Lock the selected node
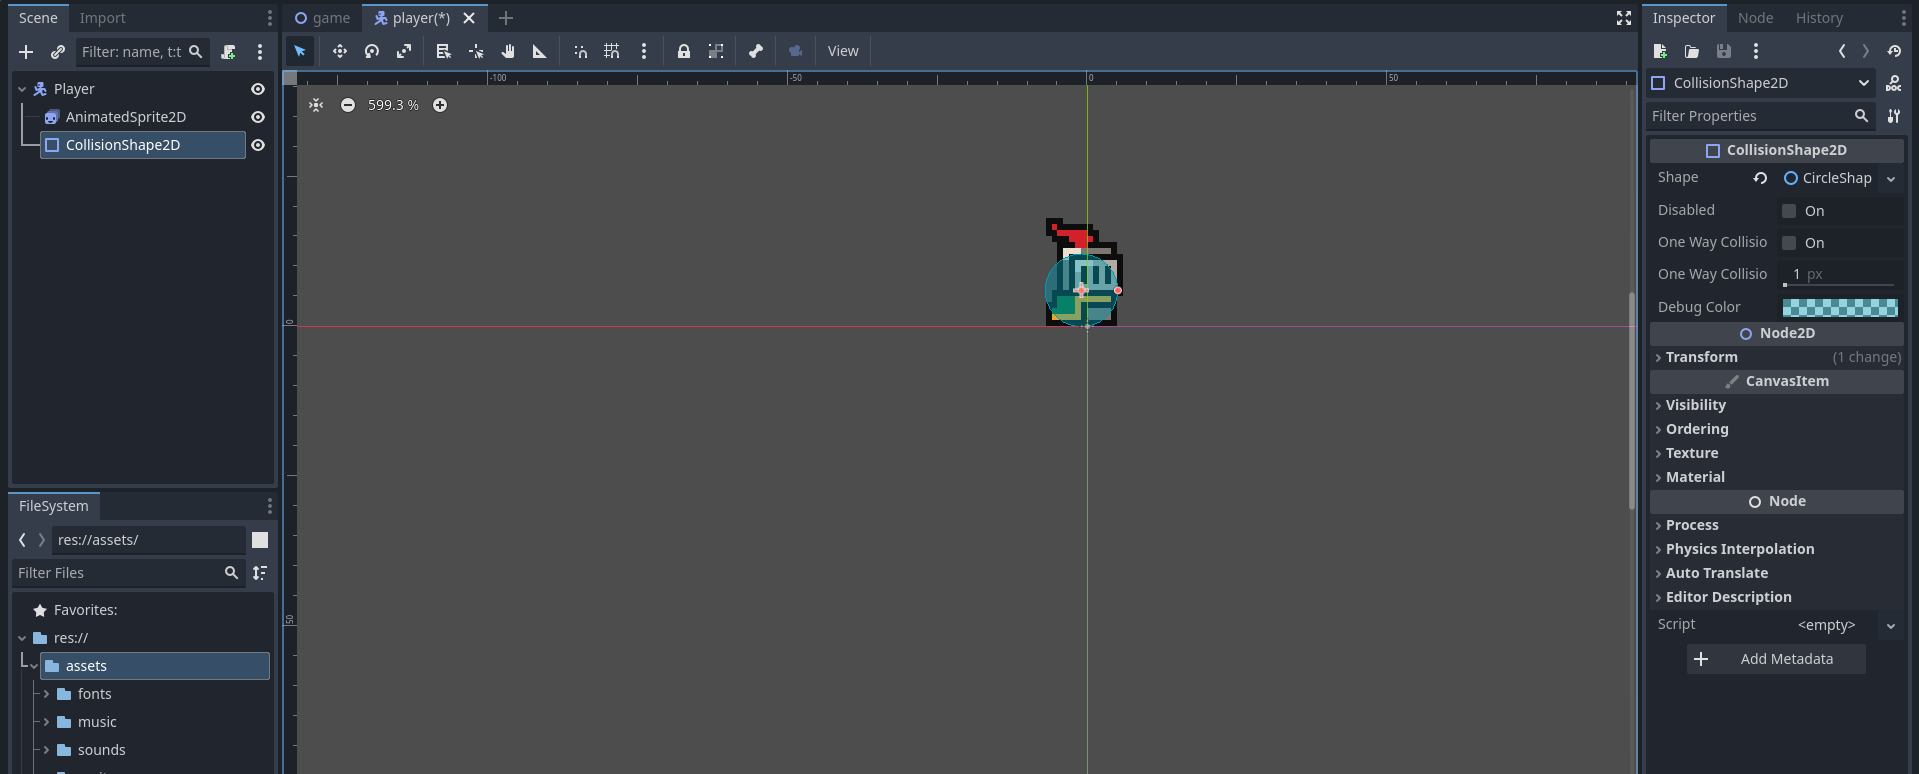This screenshot has height=774, width=1919. pos(684,51)
